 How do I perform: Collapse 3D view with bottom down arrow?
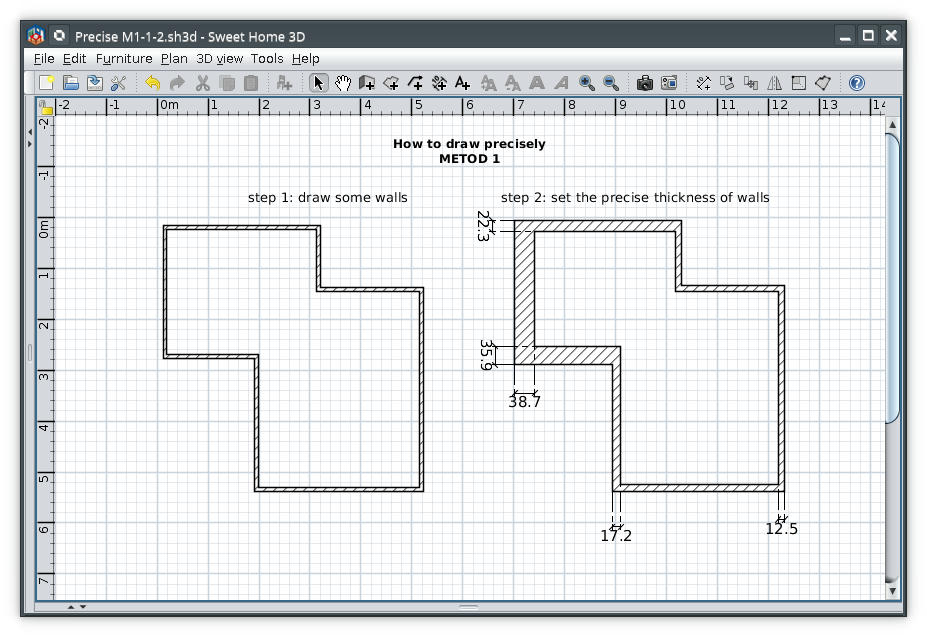pyautogui.click(x=83, y=606)
